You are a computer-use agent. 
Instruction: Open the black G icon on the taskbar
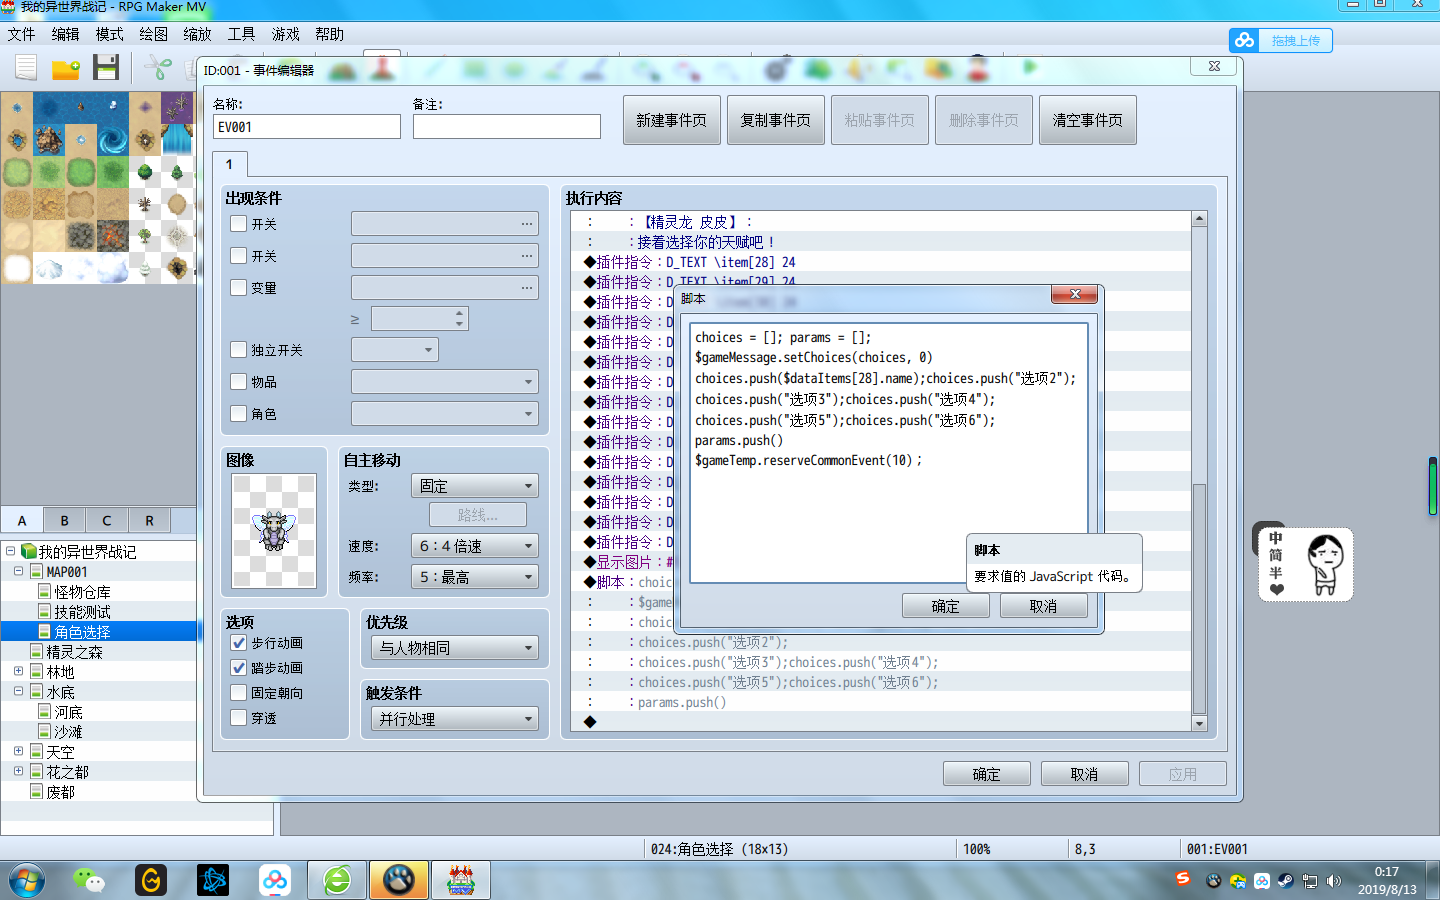[151, 880]
